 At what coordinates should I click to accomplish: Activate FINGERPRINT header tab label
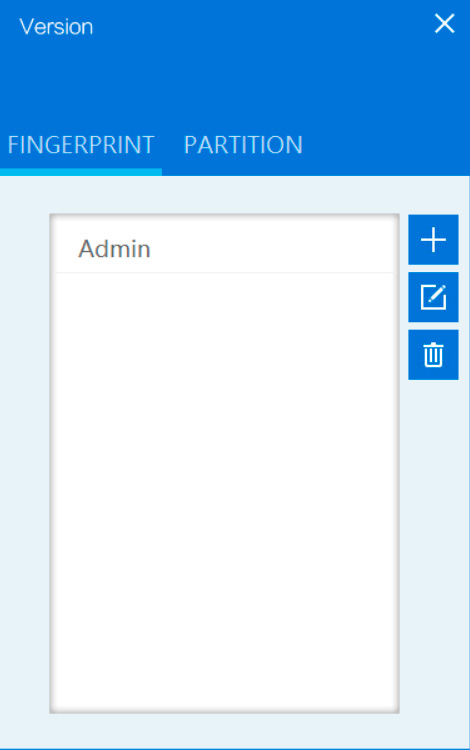point(81,144)
